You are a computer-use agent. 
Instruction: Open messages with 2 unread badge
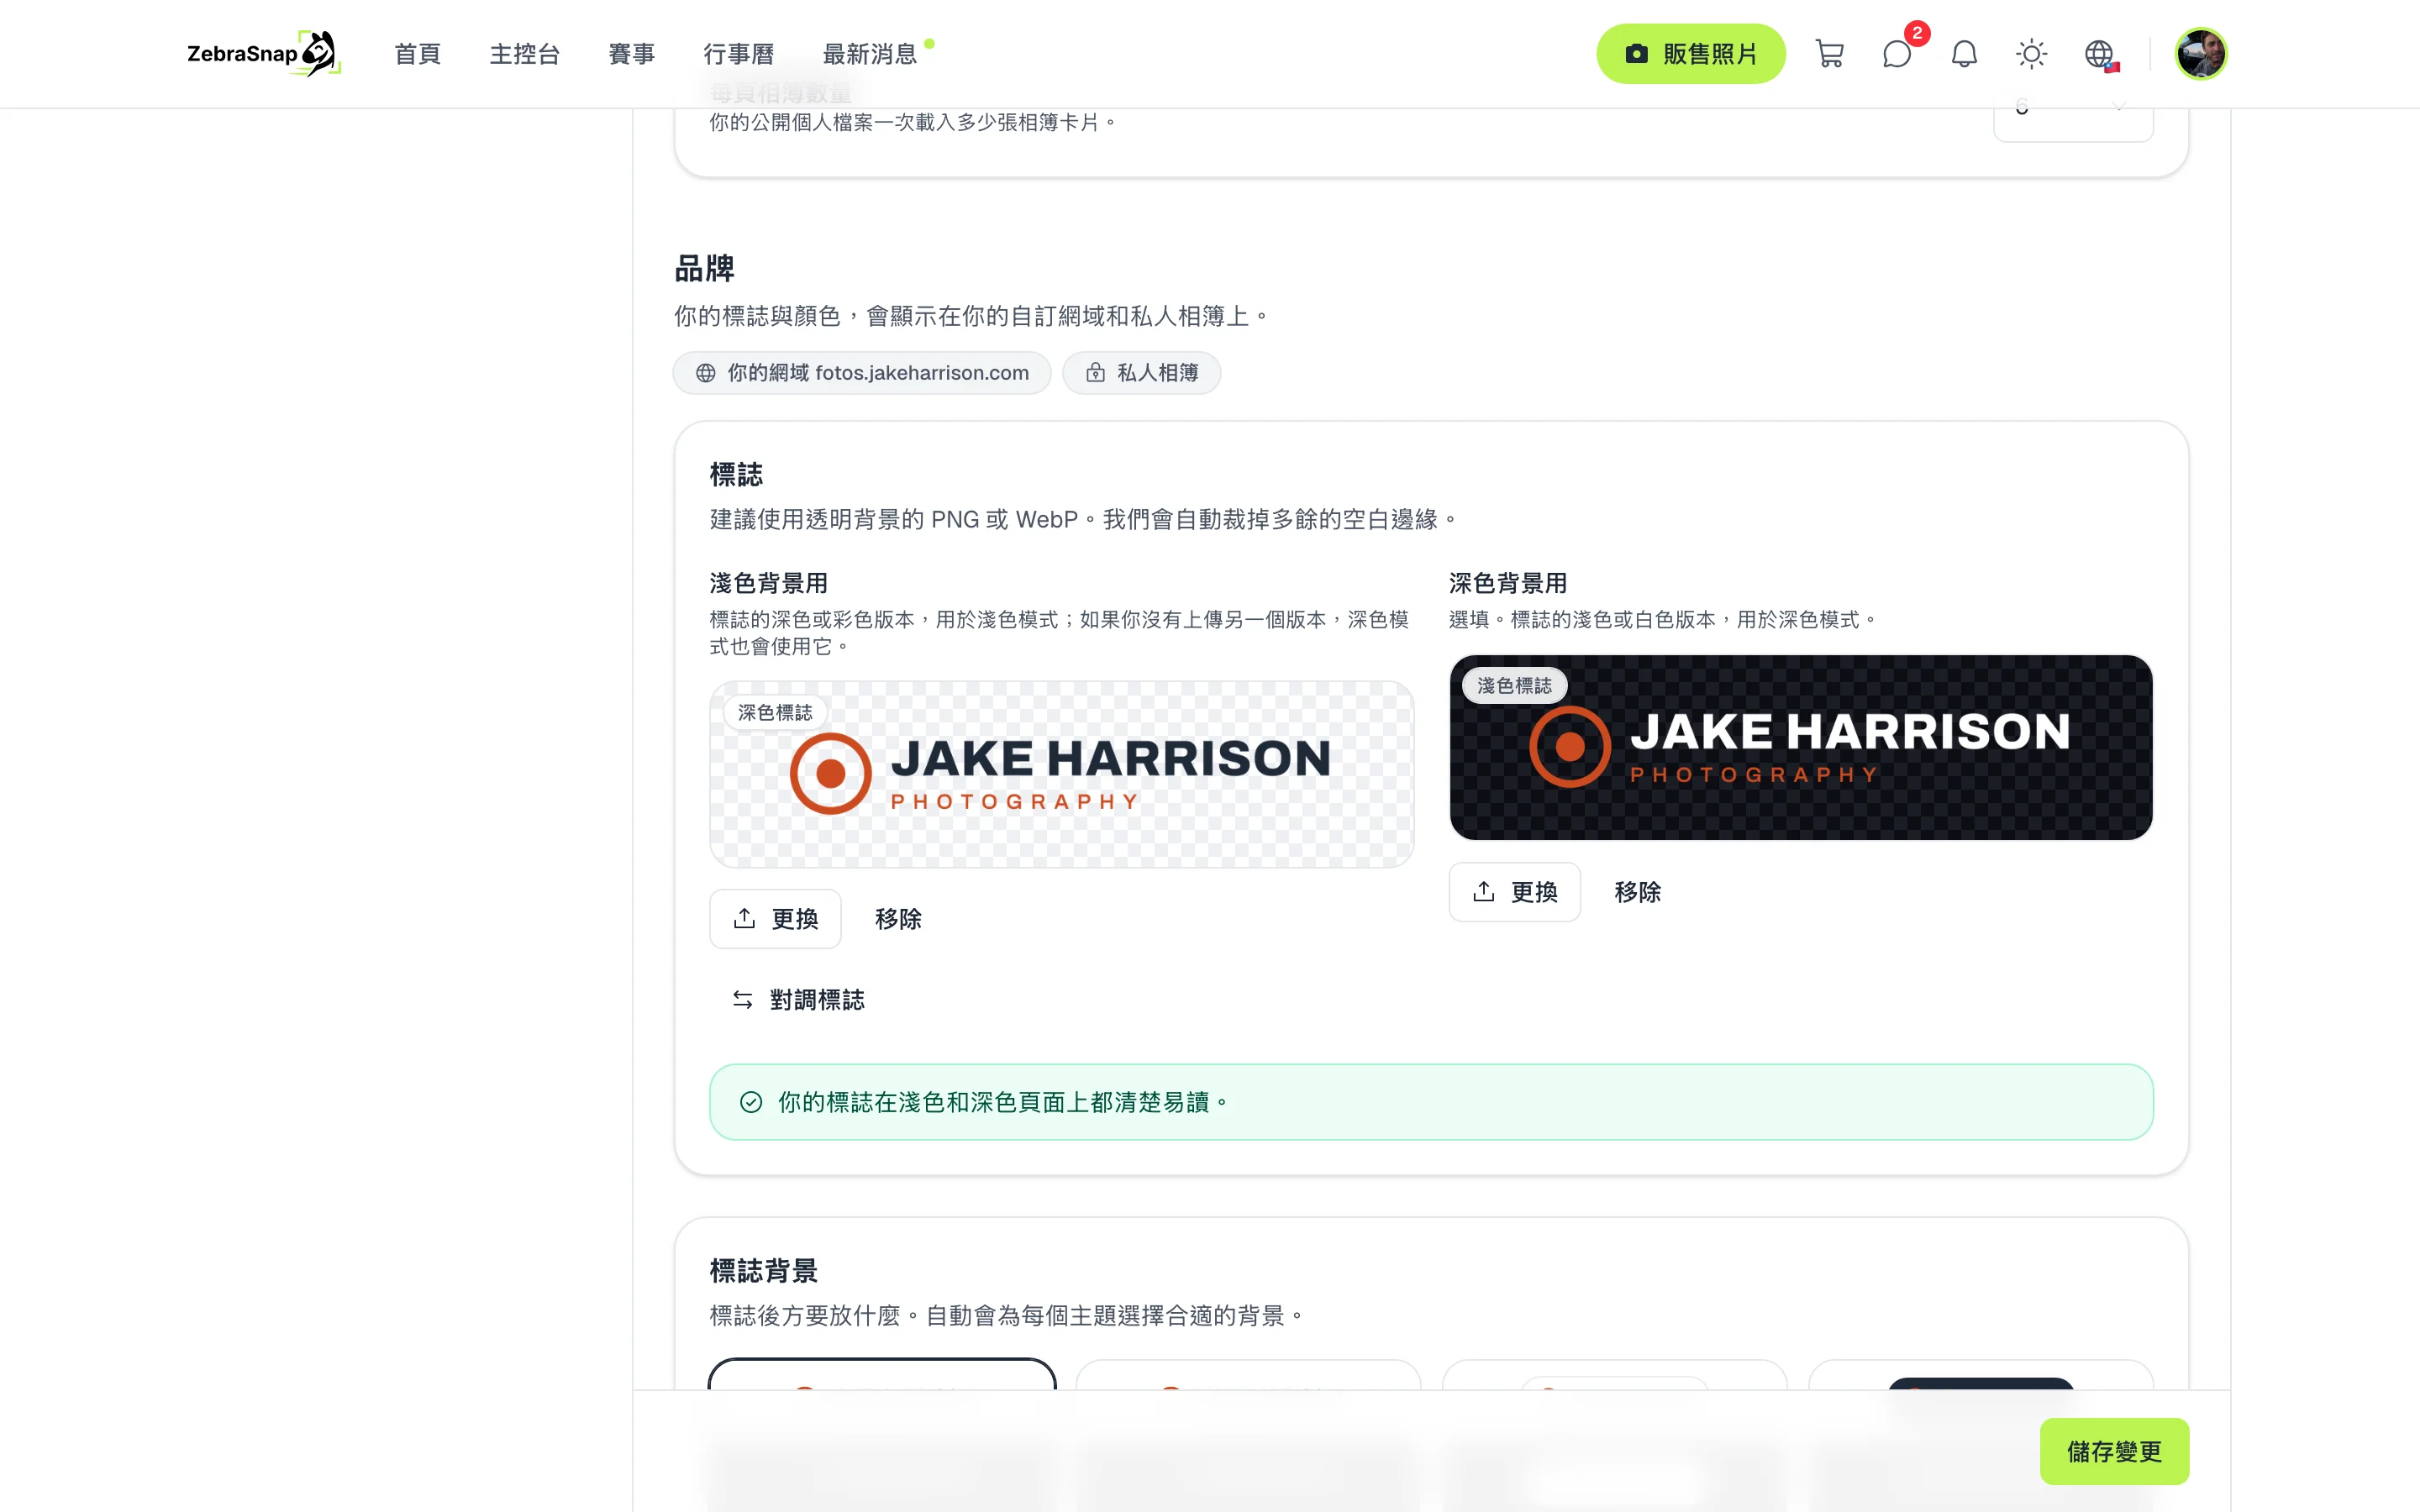tap(1897, 54)
